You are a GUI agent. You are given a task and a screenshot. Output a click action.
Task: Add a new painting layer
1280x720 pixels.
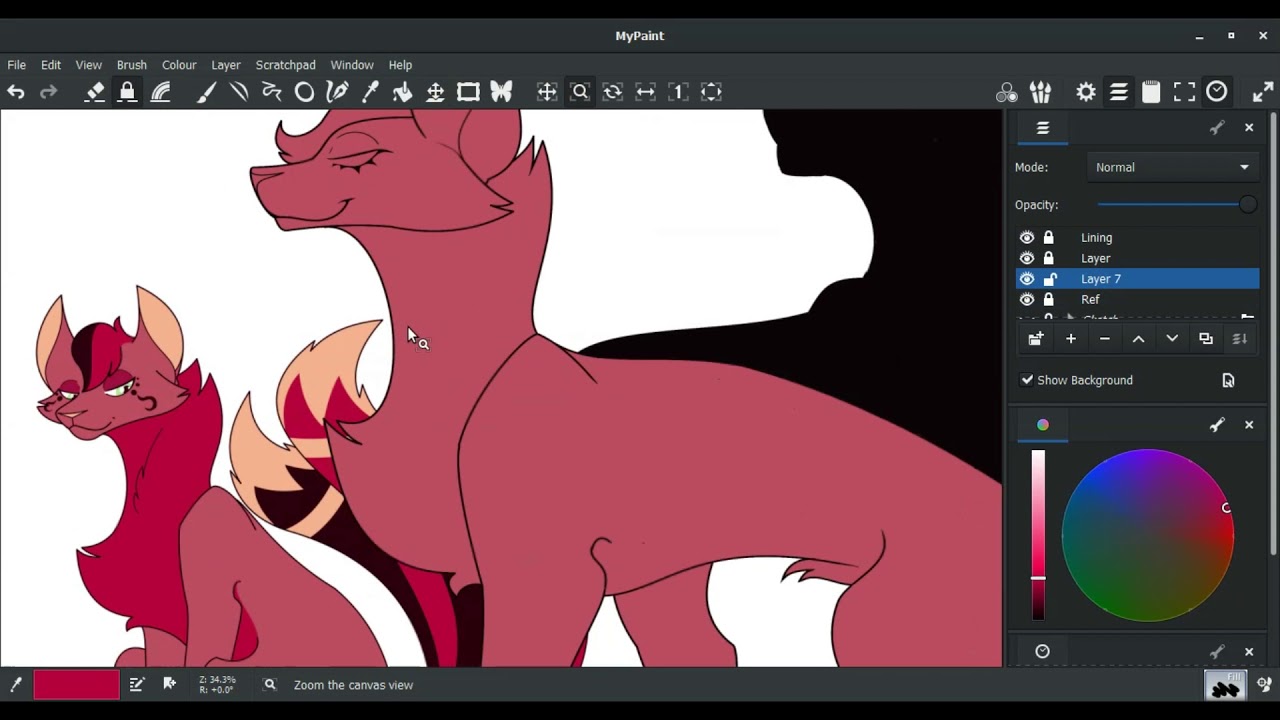(x=1071, y=339)
